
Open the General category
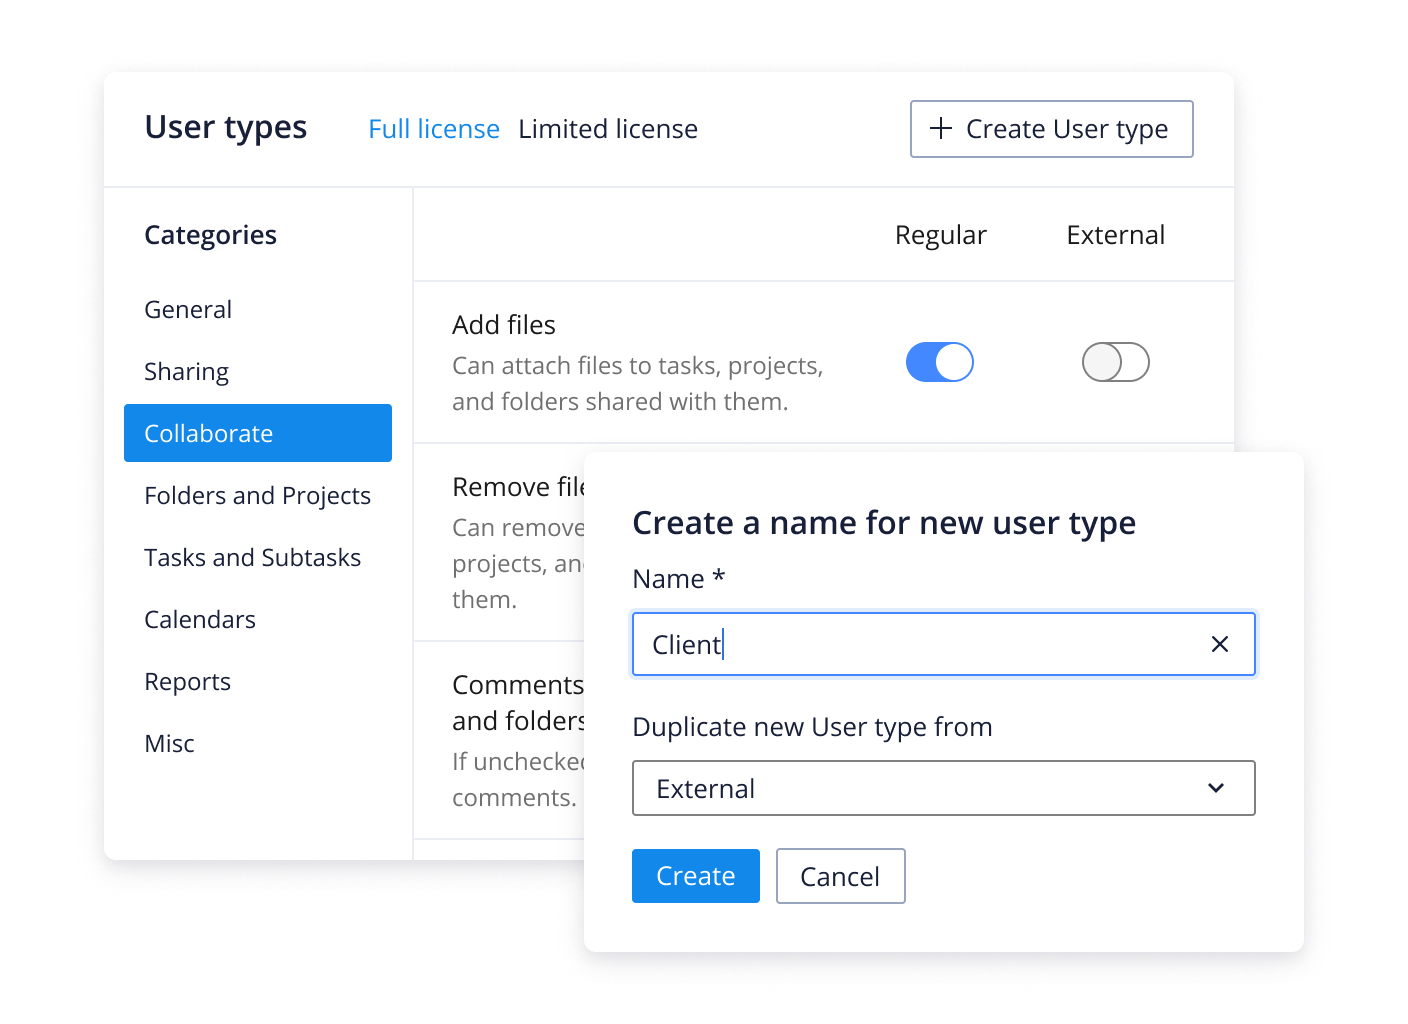click(188, 310)
